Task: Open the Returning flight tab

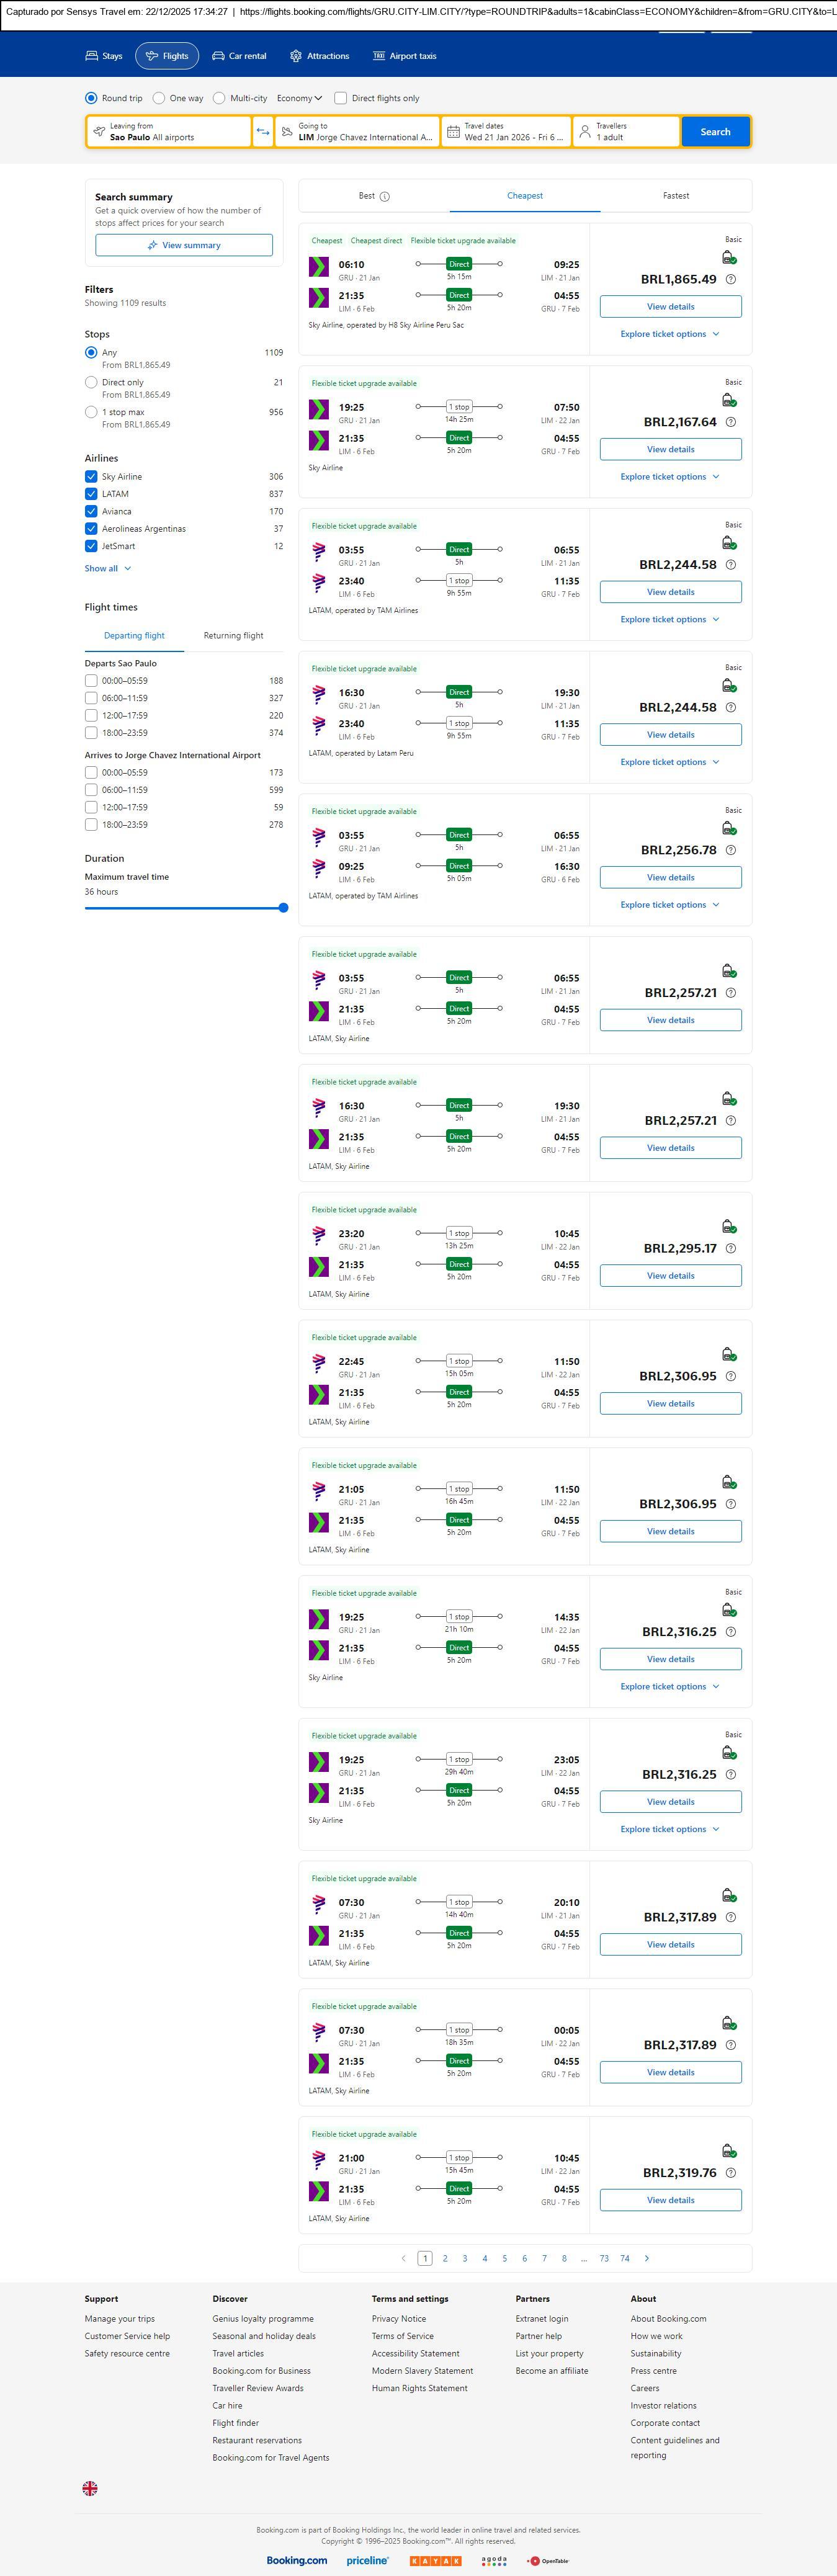Action: coord(233,636)
